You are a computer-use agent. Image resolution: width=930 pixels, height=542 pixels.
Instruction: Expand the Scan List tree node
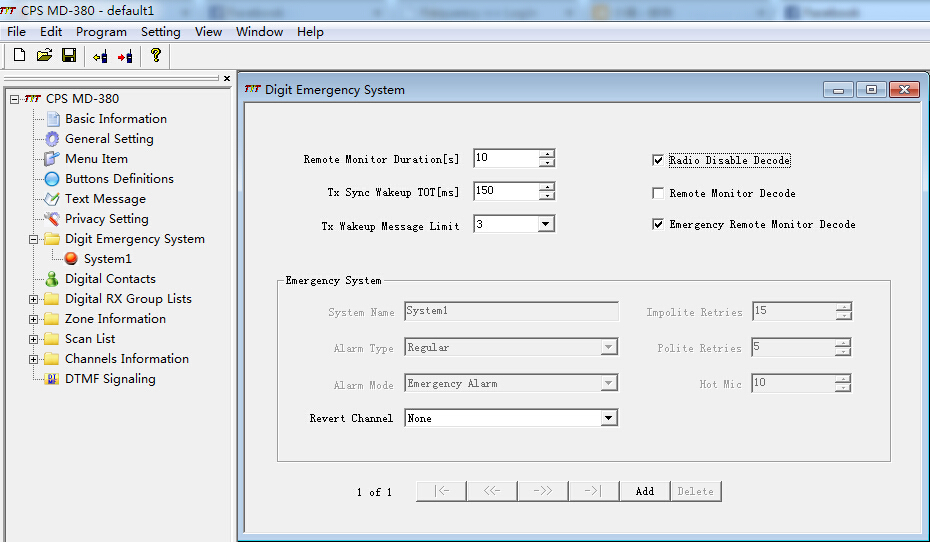click(34, 340)
